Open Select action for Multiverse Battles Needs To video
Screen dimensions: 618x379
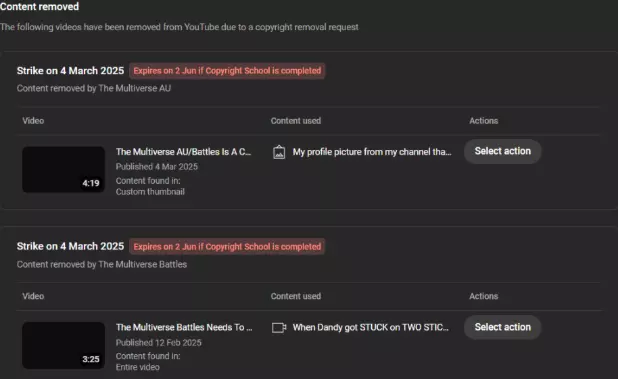503,327
